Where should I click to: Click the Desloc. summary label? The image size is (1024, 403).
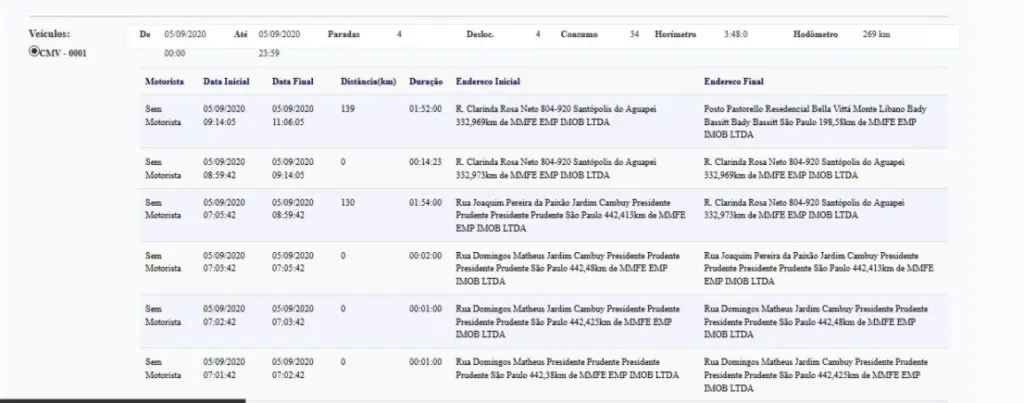(480, 34)
